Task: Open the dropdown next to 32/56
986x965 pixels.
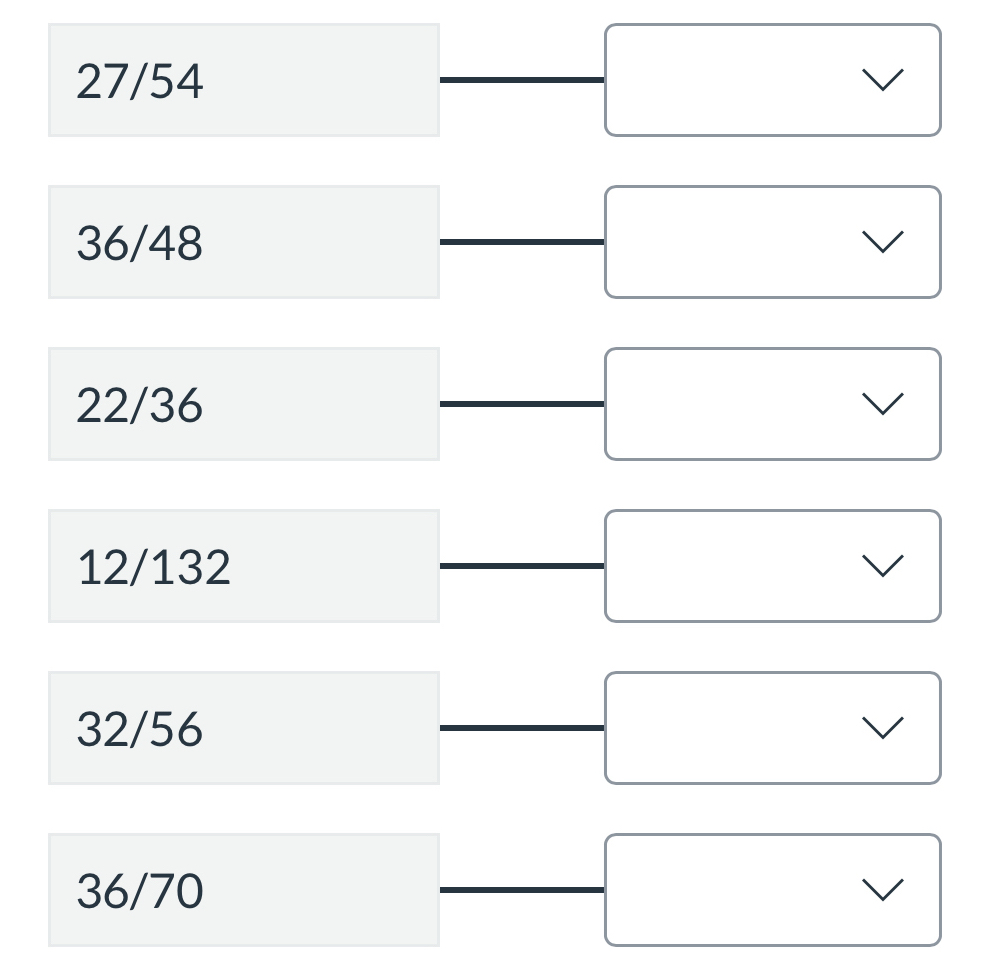Action: [x=772, y=727]
